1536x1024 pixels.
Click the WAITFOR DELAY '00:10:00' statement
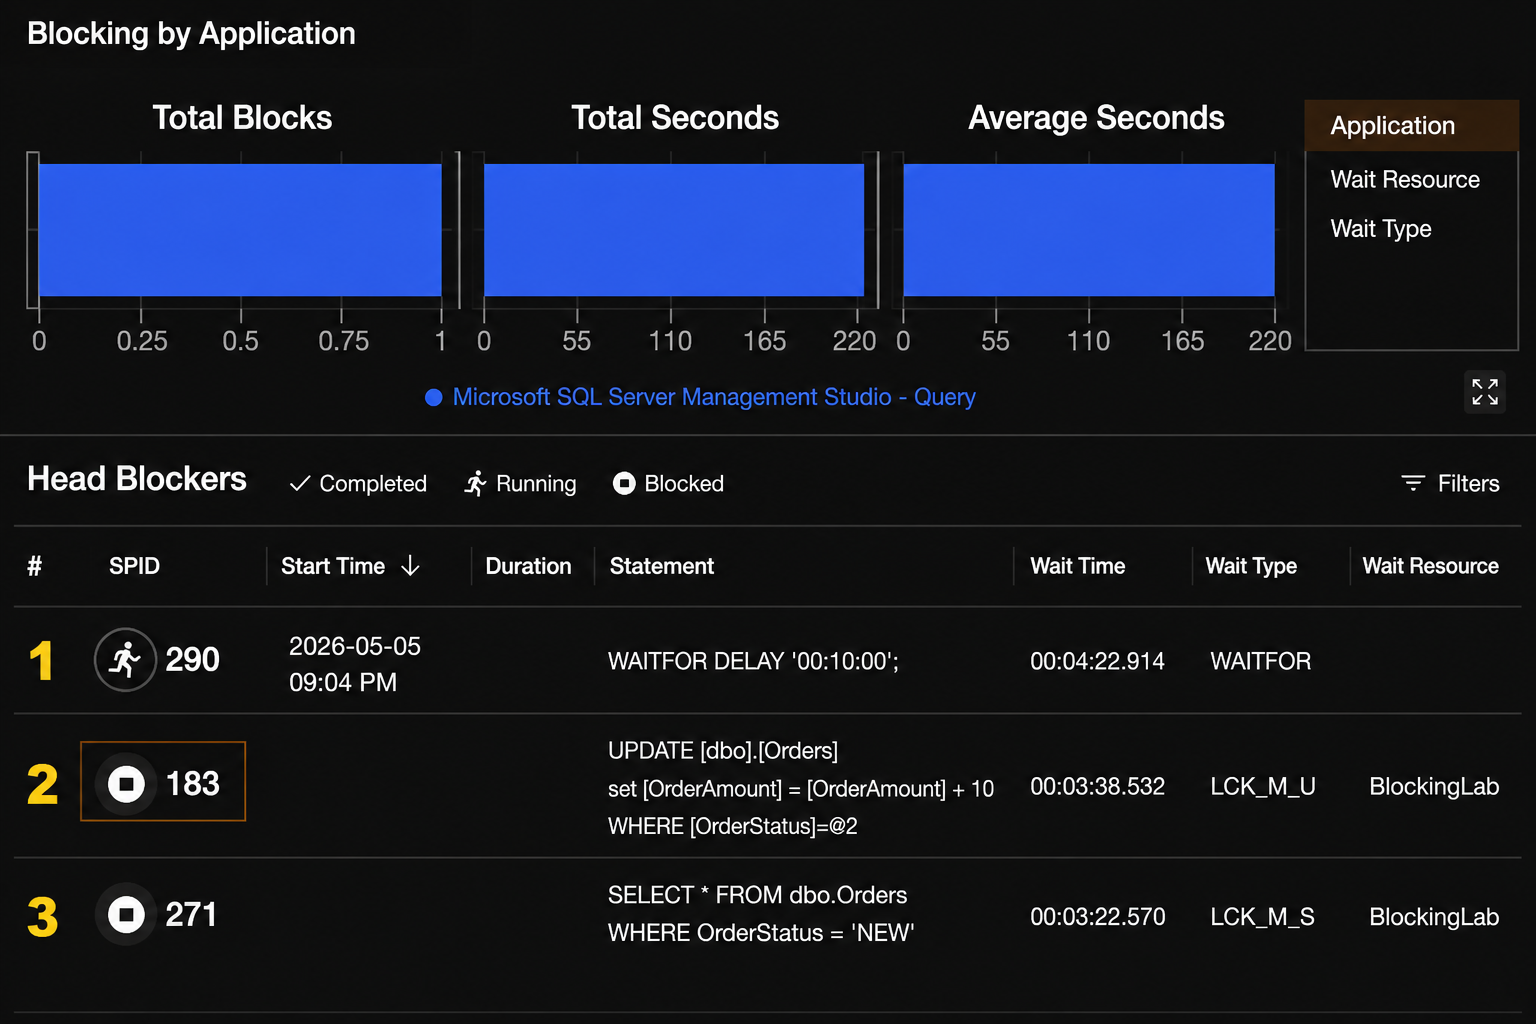click(x=754, y=661)
